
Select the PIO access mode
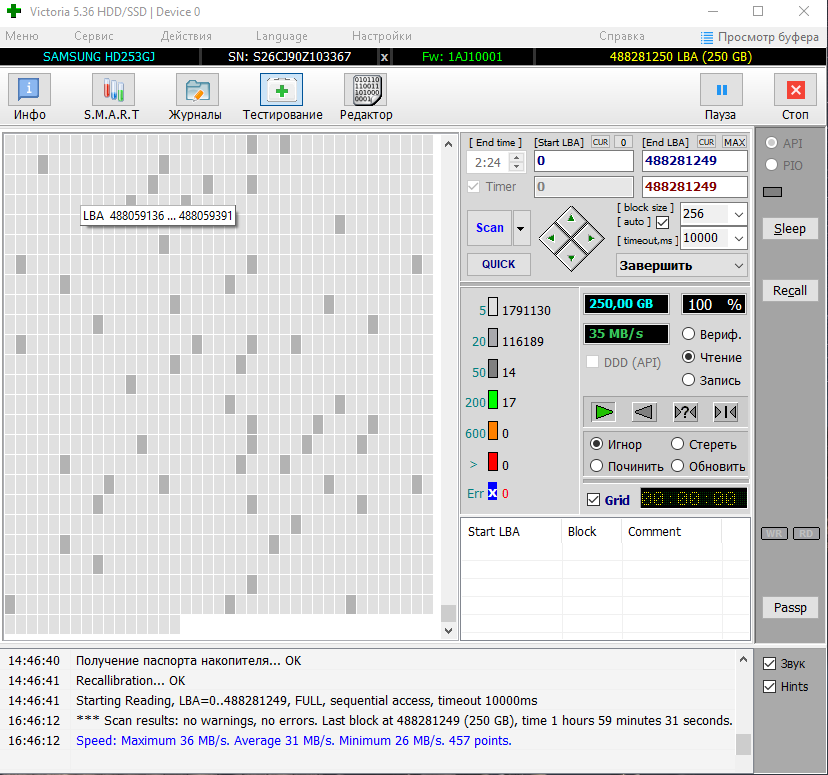[771, 165]
